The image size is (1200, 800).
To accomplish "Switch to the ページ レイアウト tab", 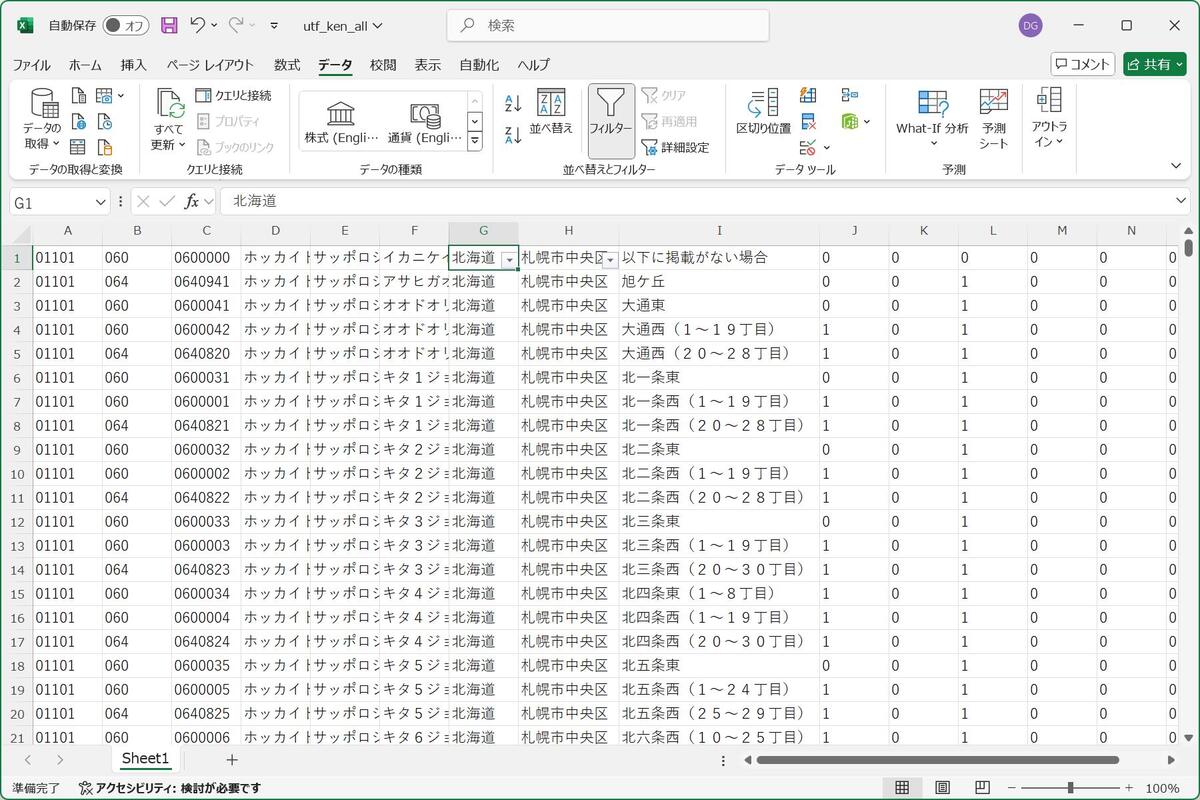I will pyautogui.click(x=210, y=65).
